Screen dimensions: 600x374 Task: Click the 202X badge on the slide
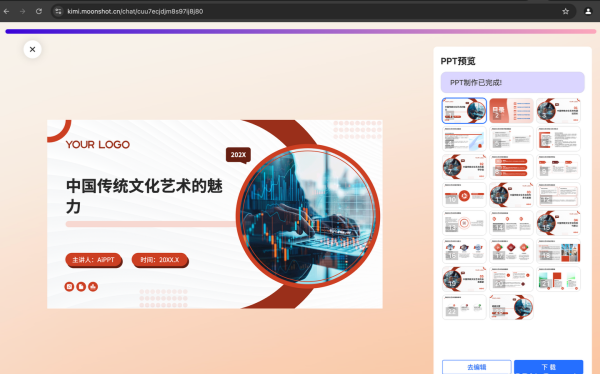pyautogui.click(x=238, y=155)
